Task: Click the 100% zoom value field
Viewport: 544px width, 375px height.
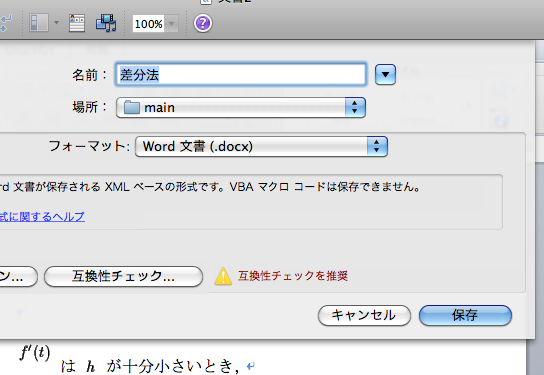Action: click(148, 24)
